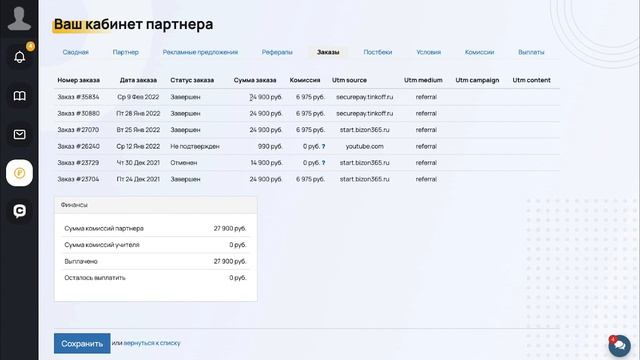Screen dimensions: 640x360
Task: Open the Условия tab
Action: [x=429, y=52]
